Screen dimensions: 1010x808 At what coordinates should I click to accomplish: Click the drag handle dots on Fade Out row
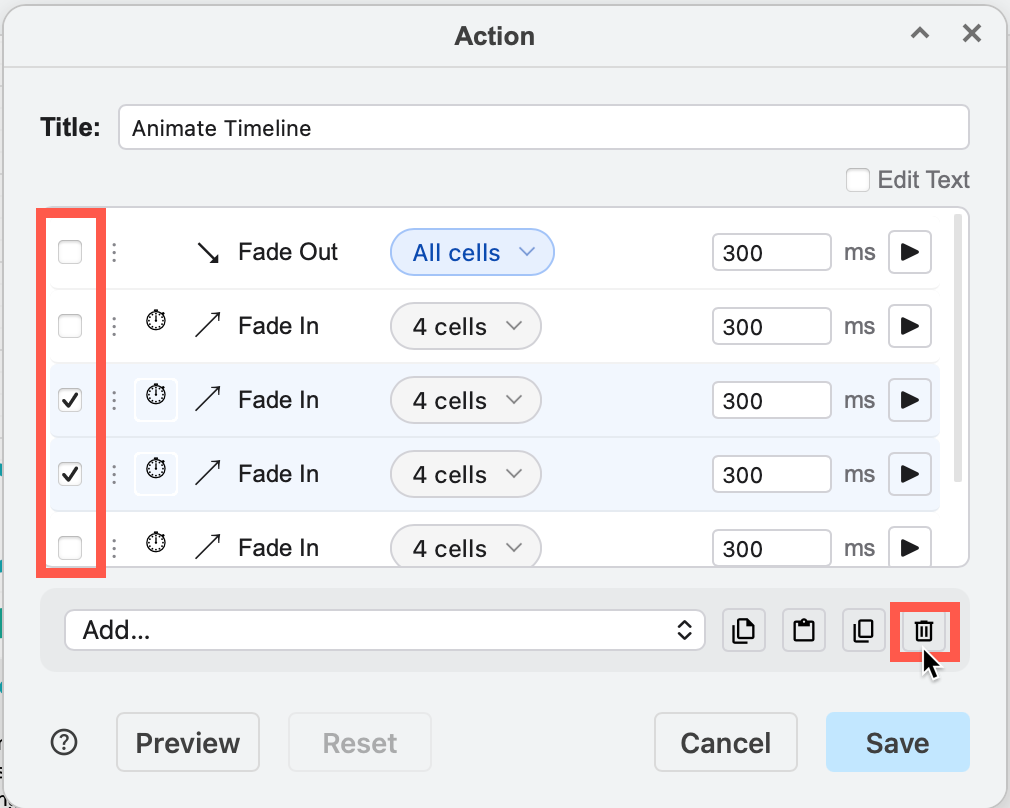pos(114,252)
